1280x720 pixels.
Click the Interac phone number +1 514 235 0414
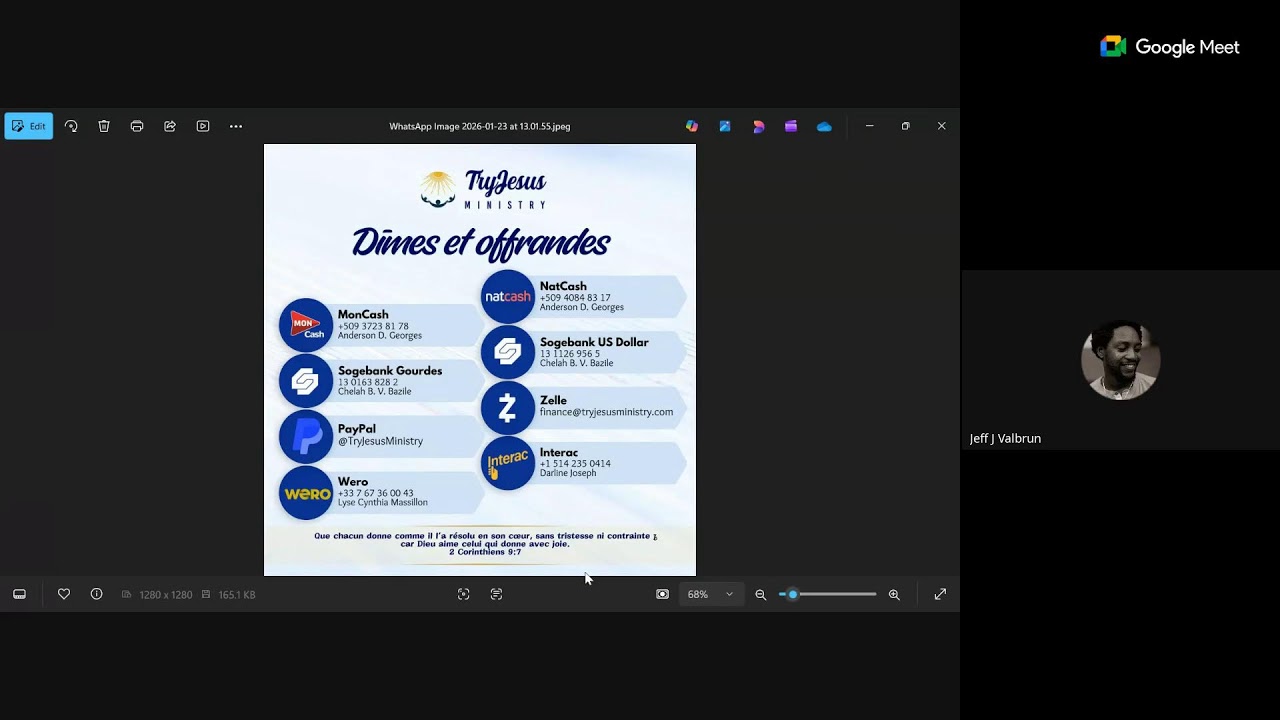(575, 464)
